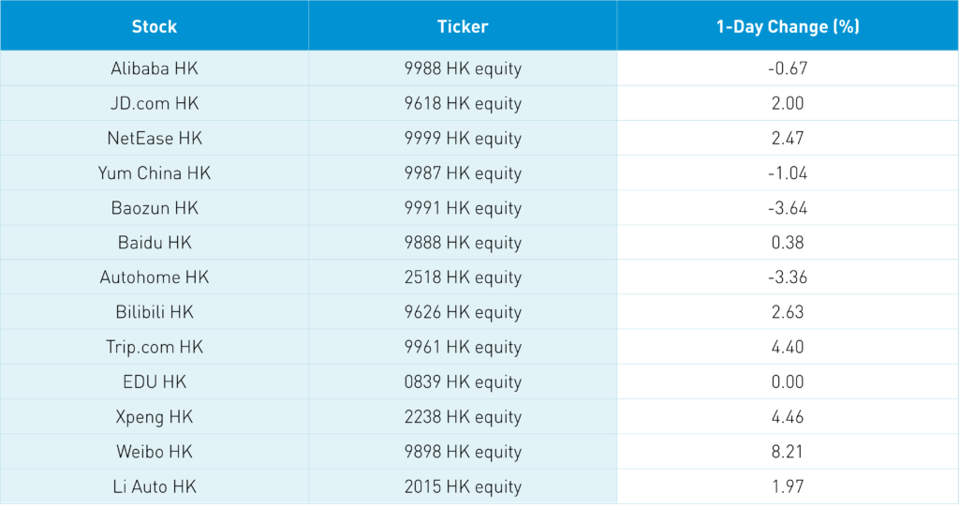Select the Xpeng HK stock cell

[154, 417]
